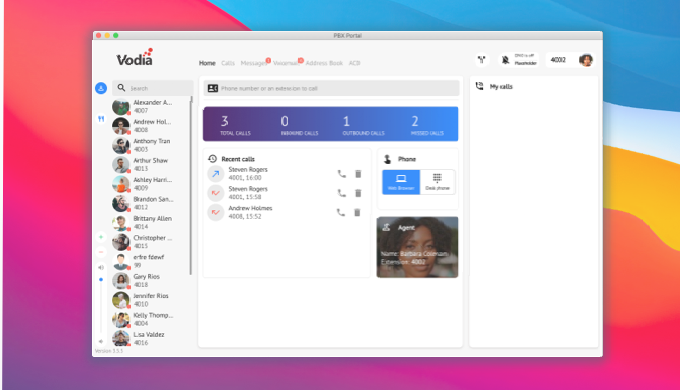
Task: Call back Steven Rogers from the 16:00 entry
Action: coord(342,174)
